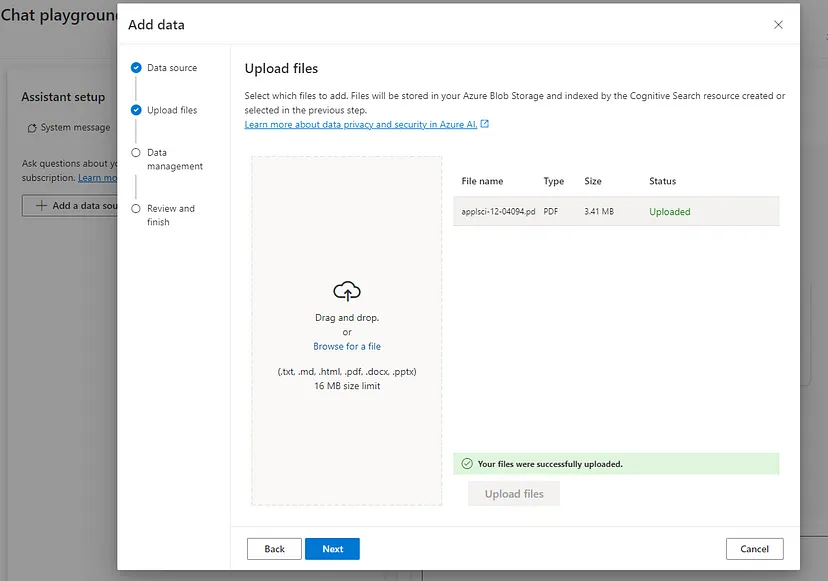Screen dimensions: 828x581
Task: Click the File name column header
Action: [482, 181]
